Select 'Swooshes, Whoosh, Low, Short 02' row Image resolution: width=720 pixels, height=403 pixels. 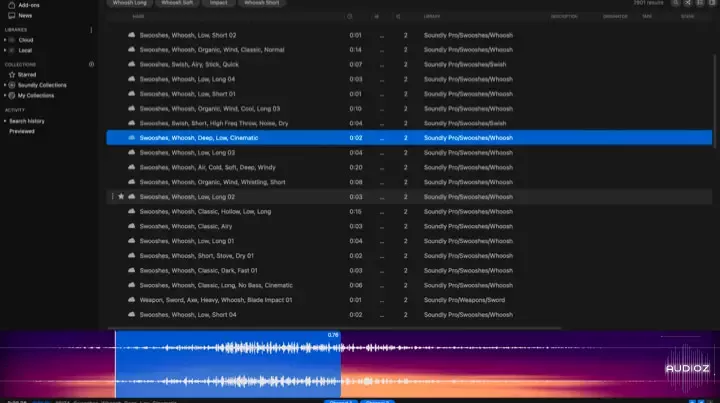click(409, 35)
